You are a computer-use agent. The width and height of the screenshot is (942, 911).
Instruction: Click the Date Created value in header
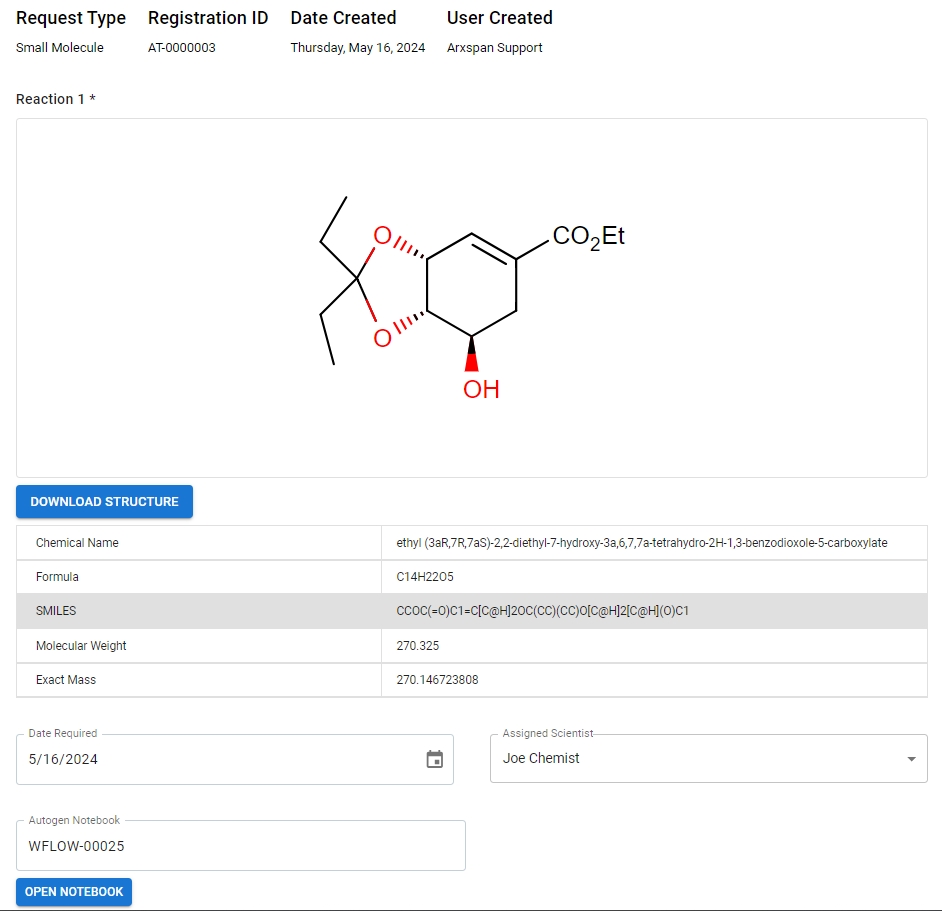[x=358, y=48]
